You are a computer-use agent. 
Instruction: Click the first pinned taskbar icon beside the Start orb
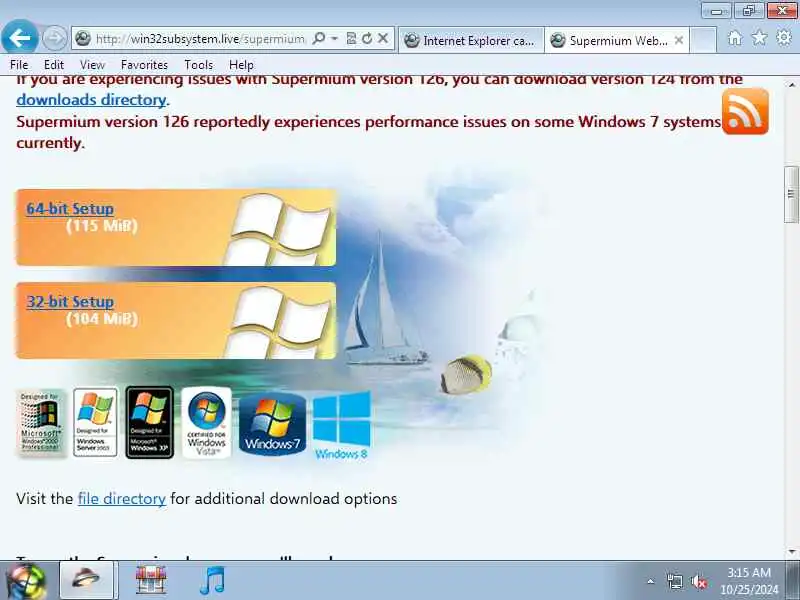pos(88,580)
